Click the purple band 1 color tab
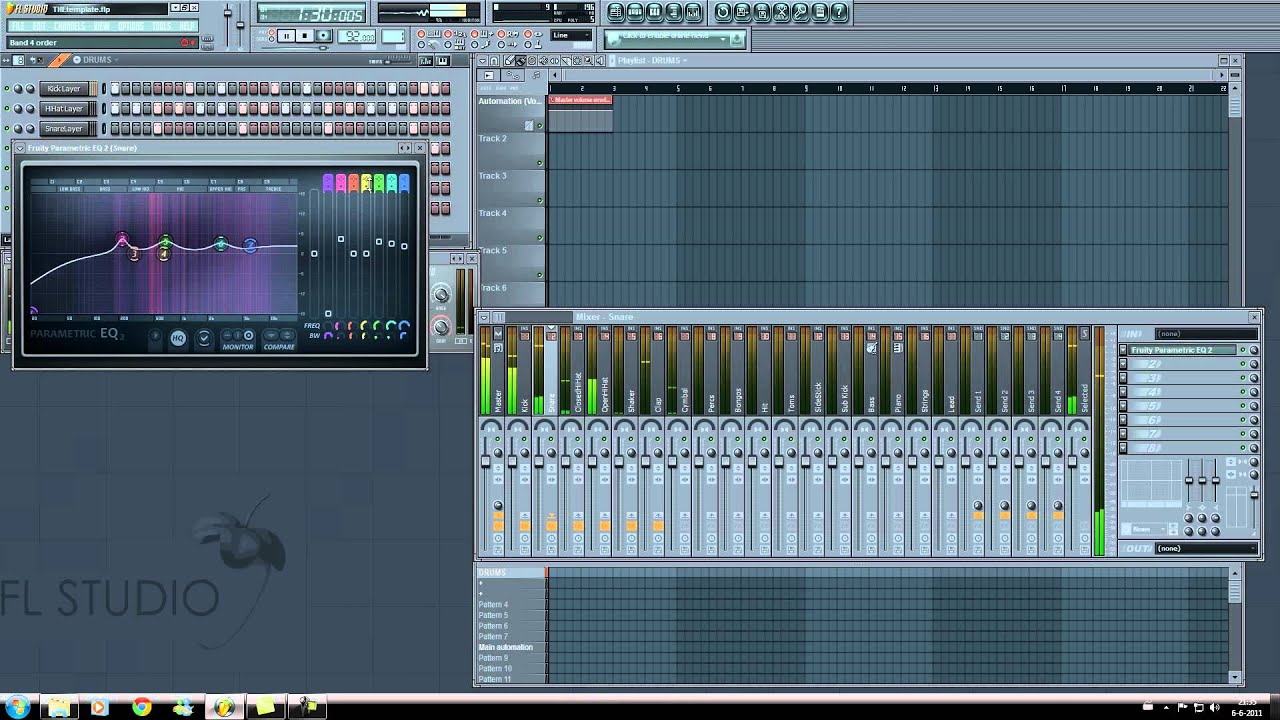 [x=328, y=182]
